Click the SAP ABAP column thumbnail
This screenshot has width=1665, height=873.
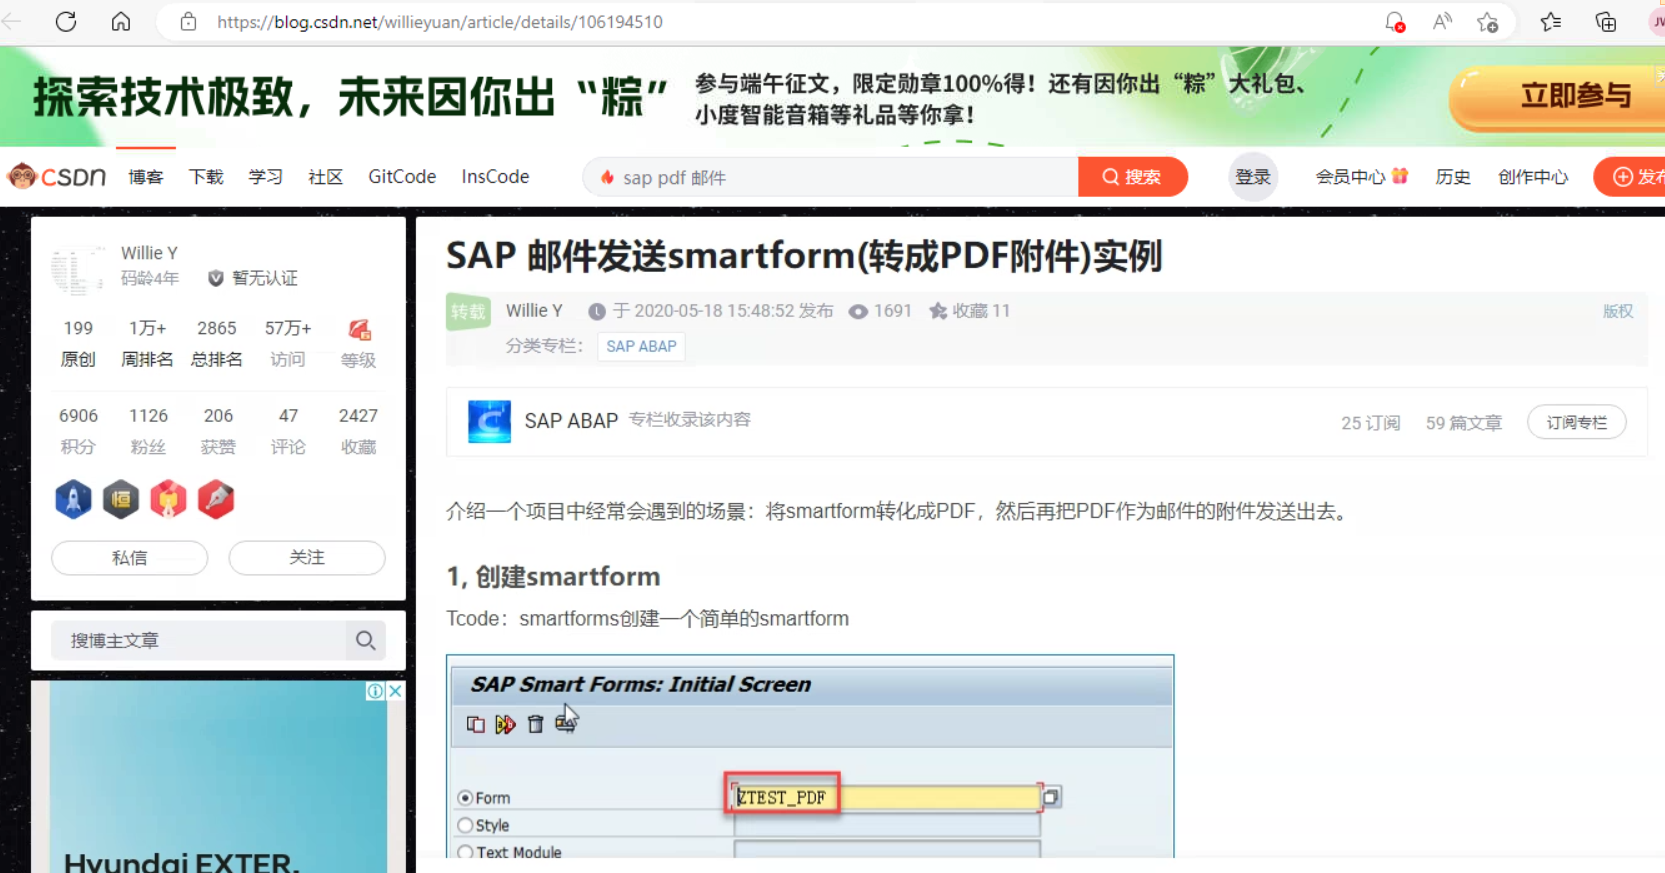tap(490, 422)
